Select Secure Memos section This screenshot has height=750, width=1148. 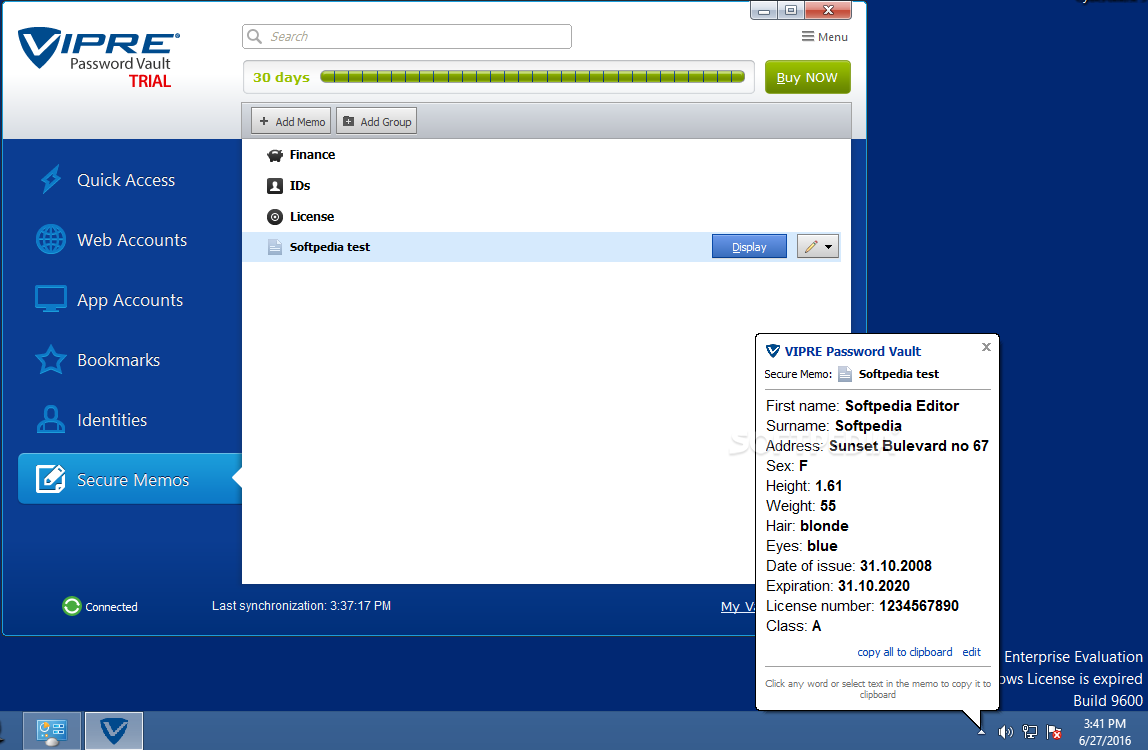click(x=130, y=479)
